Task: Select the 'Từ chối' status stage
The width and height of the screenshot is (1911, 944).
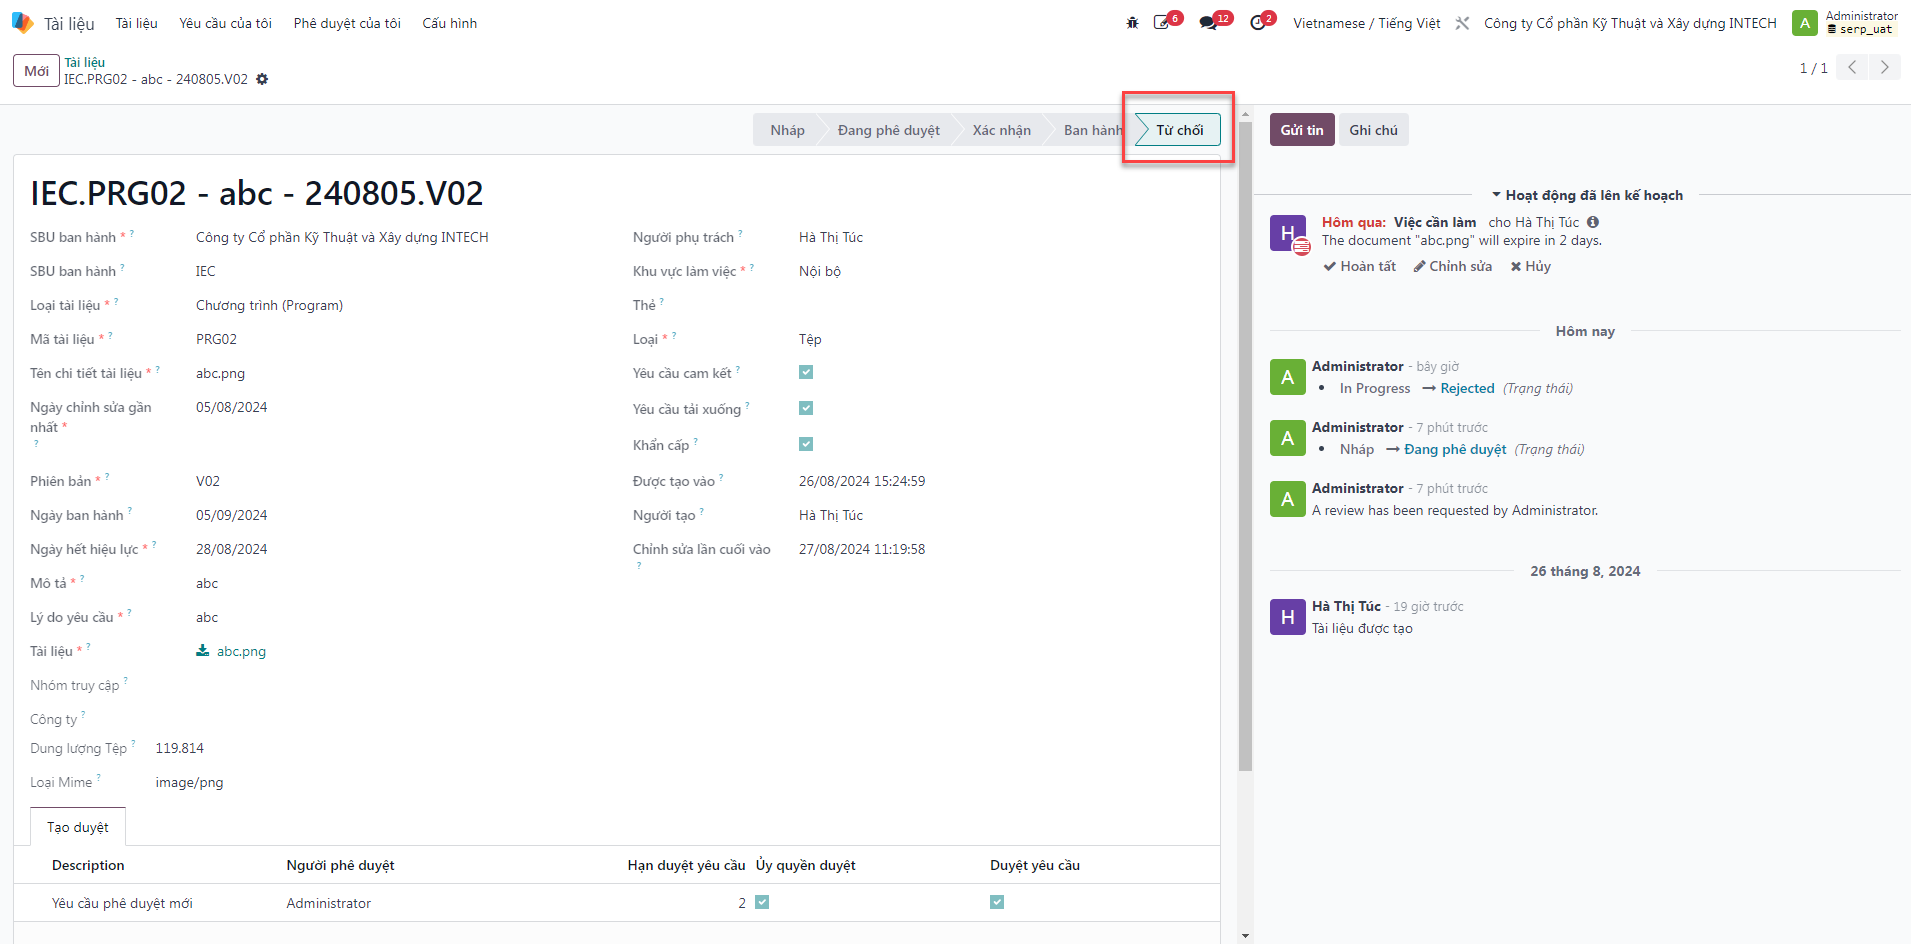Action: coord(1179,130)
